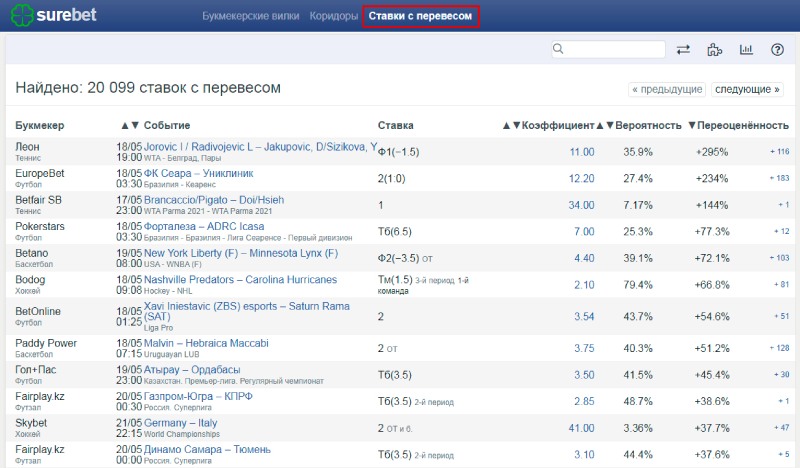
Task: Click coefficient 3.75 in Paddy Power row
Action: [584, 349]
